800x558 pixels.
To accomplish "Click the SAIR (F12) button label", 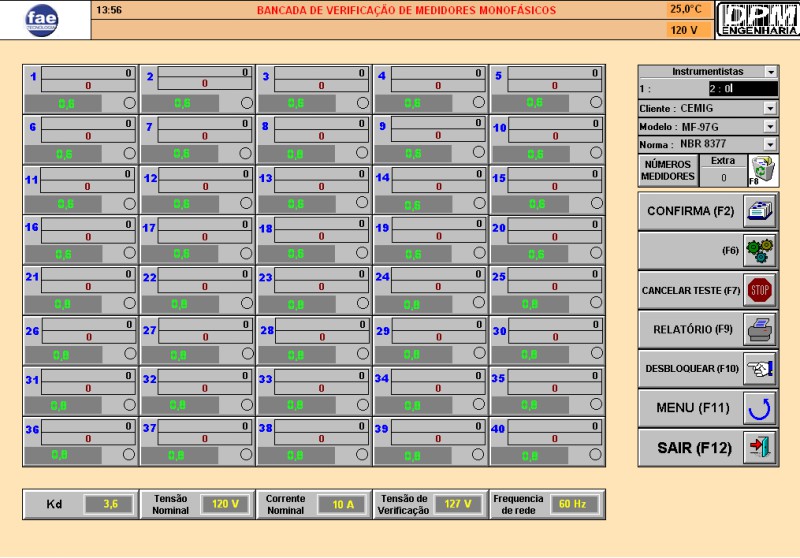I will pyautogui.click(x=690, y=447).
